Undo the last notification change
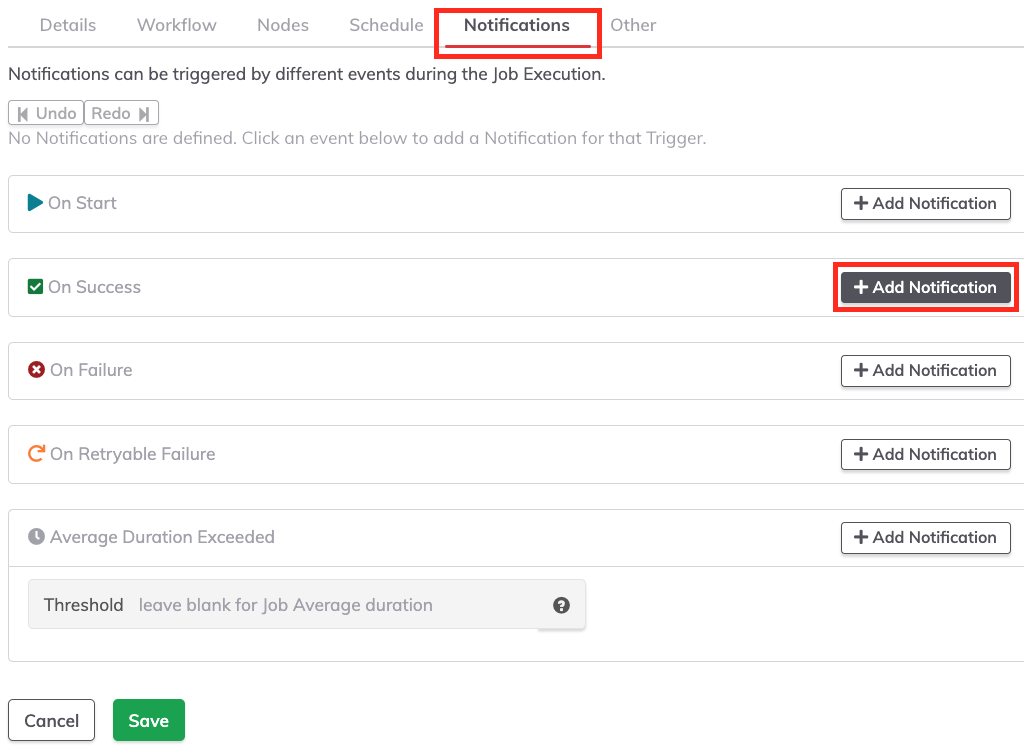Image resolution: width=1024 pixels, height=750 pixels. click(x=46, y=113)
